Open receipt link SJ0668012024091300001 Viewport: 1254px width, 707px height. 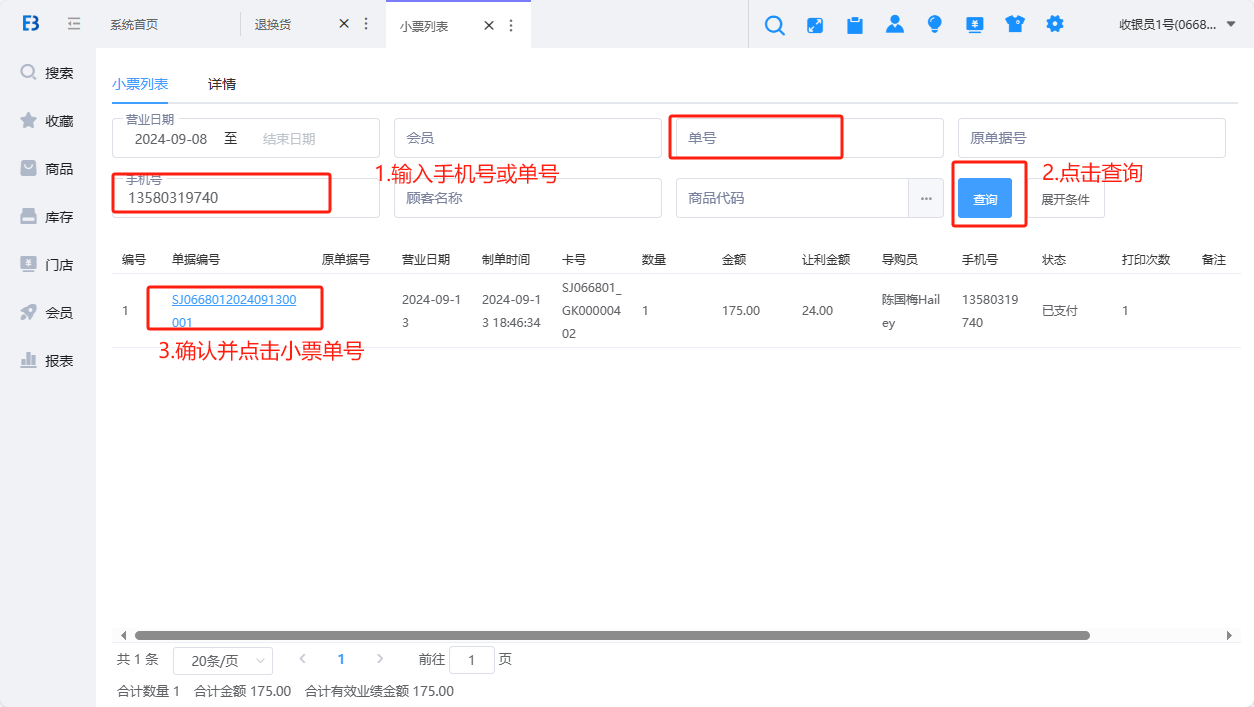pyautogui.click(x=234, y=311)
